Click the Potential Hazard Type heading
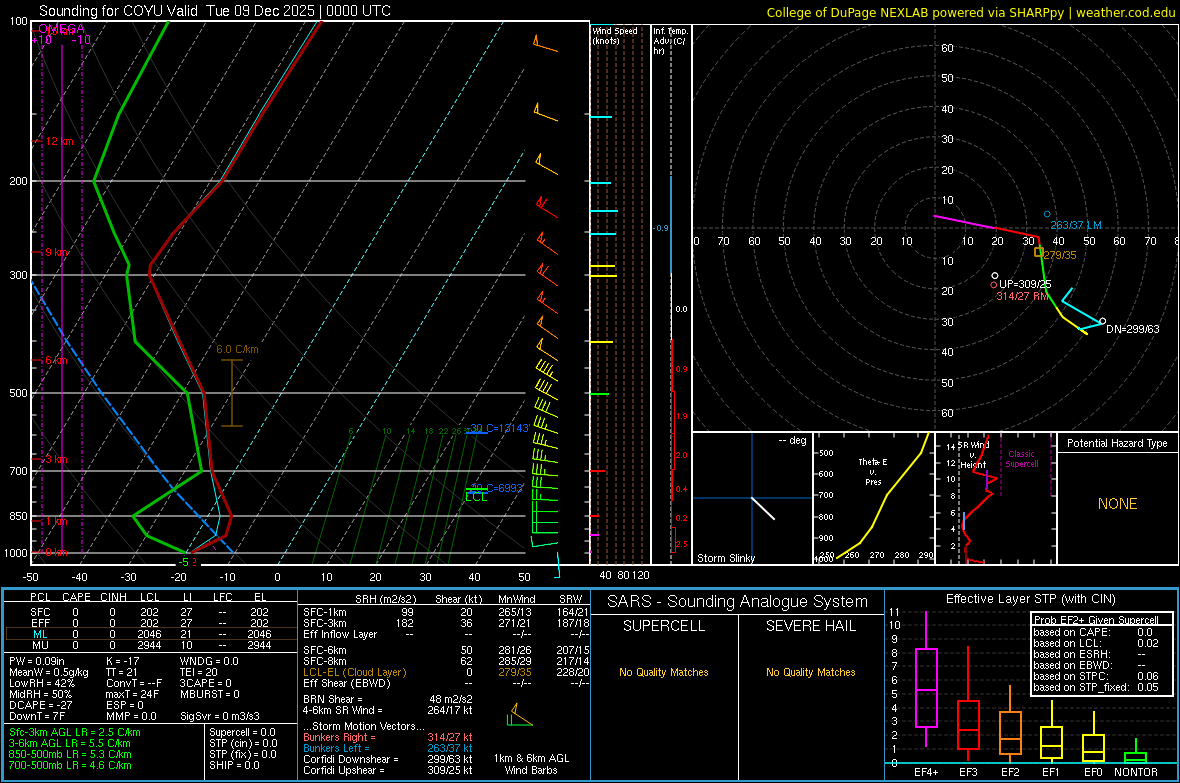 click(1117, 443)
